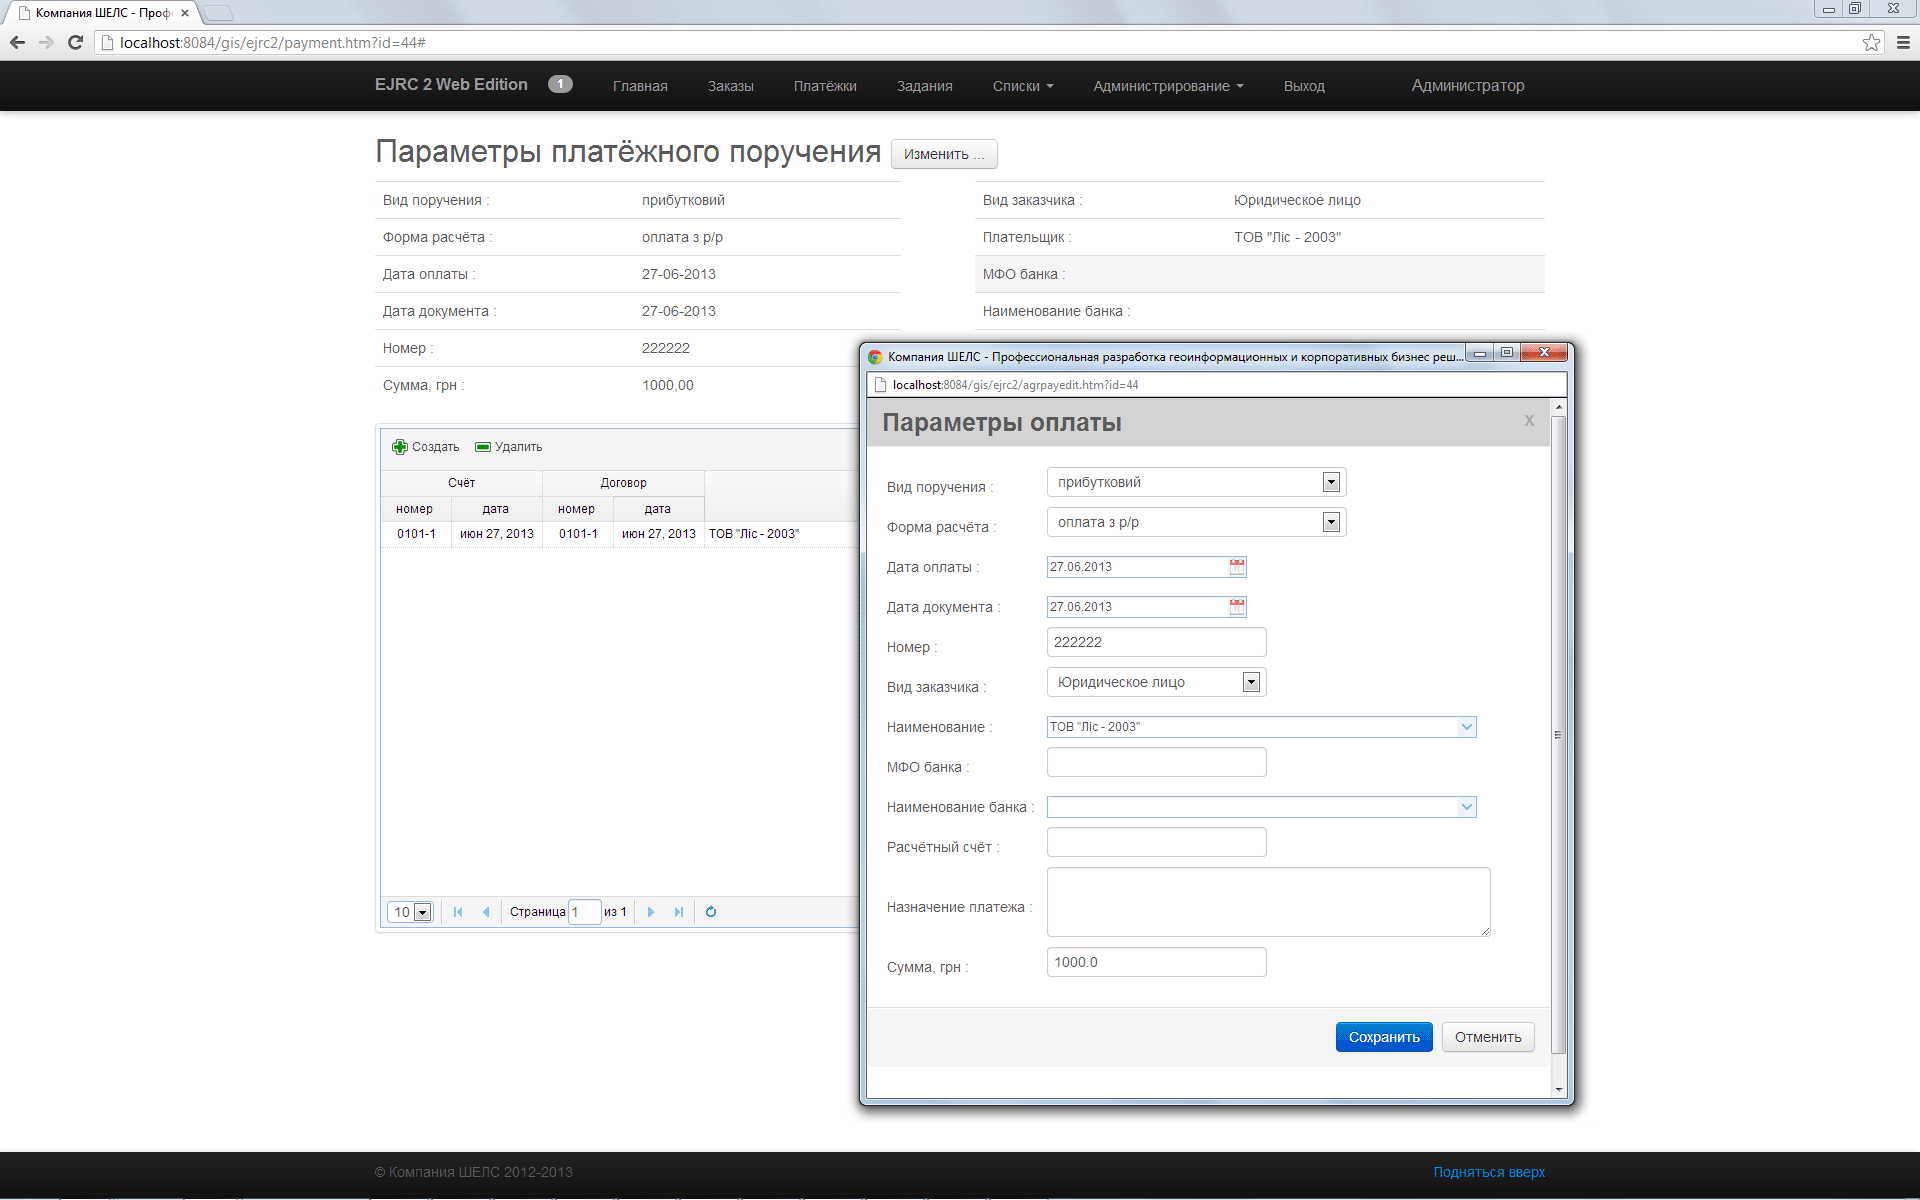The height and width of the screenshot is (1200, 1920).
Task: Open calendar picker for Дата документа
Action: point(1237,607)
